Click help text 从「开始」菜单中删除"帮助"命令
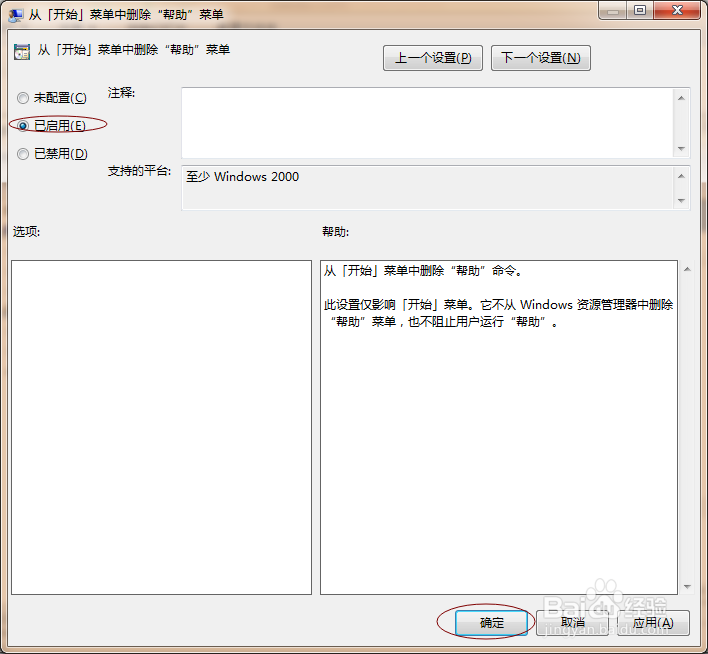708x654 pixels. (423, 271)
